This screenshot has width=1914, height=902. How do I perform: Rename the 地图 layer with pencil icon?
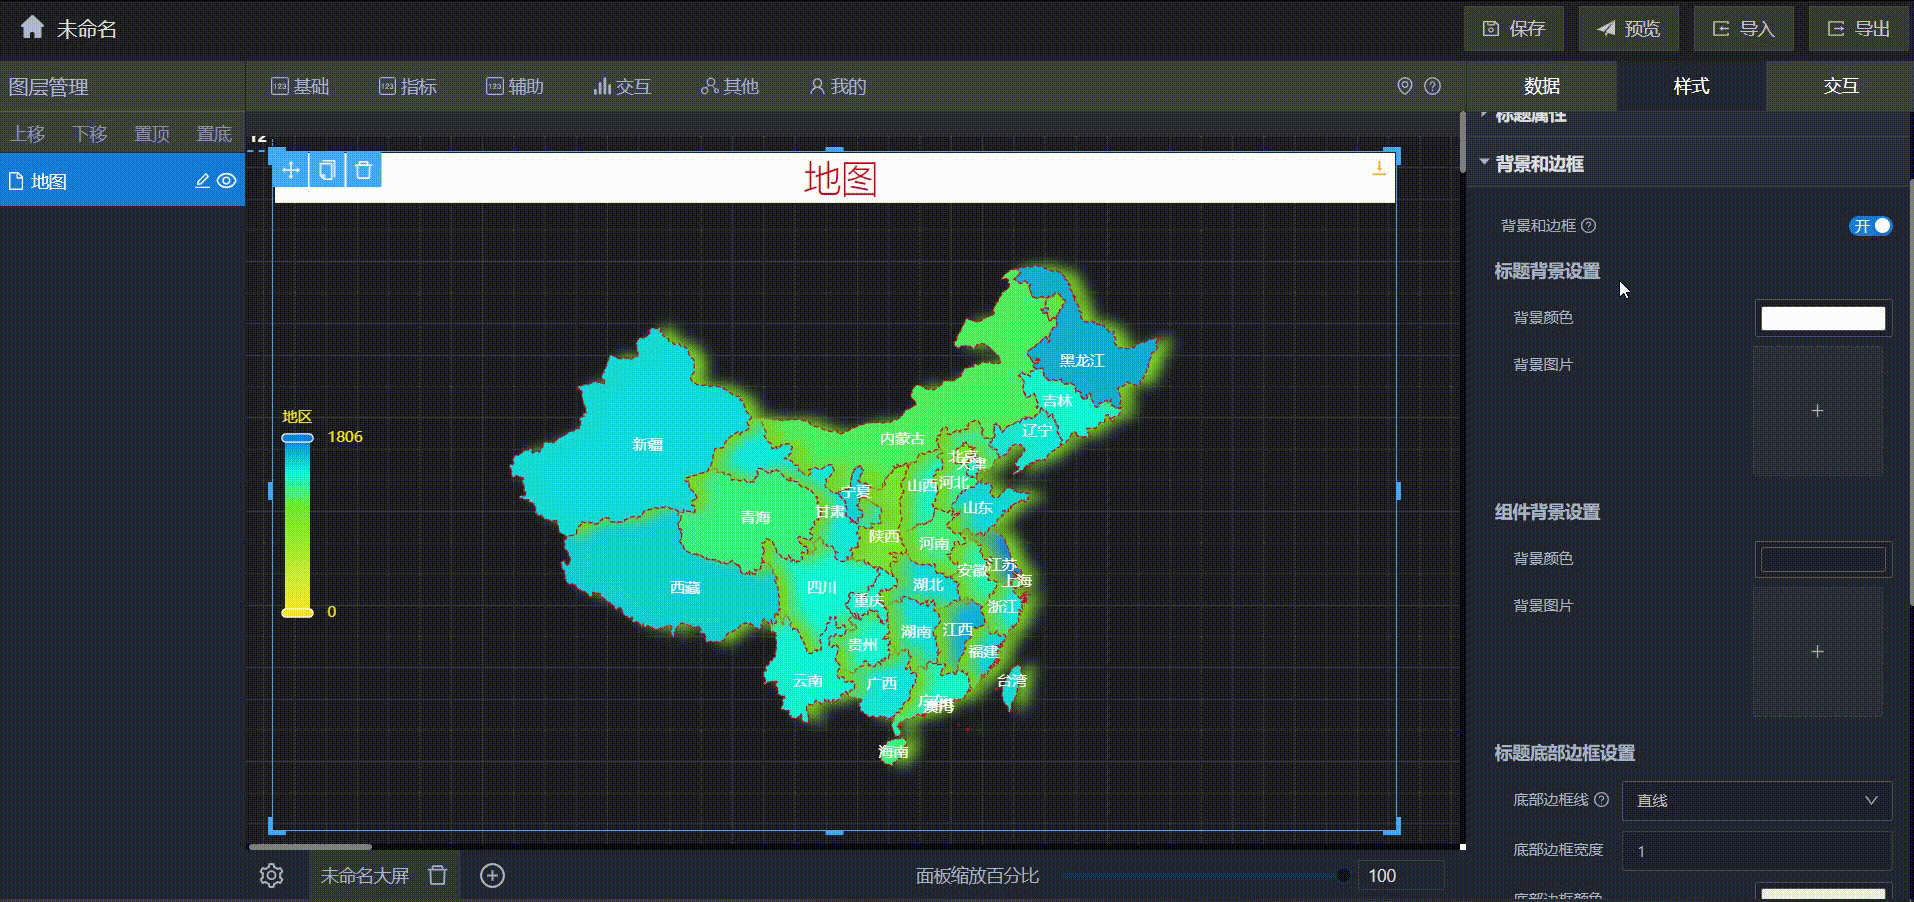pyautogui.click(x=203, y=181)
